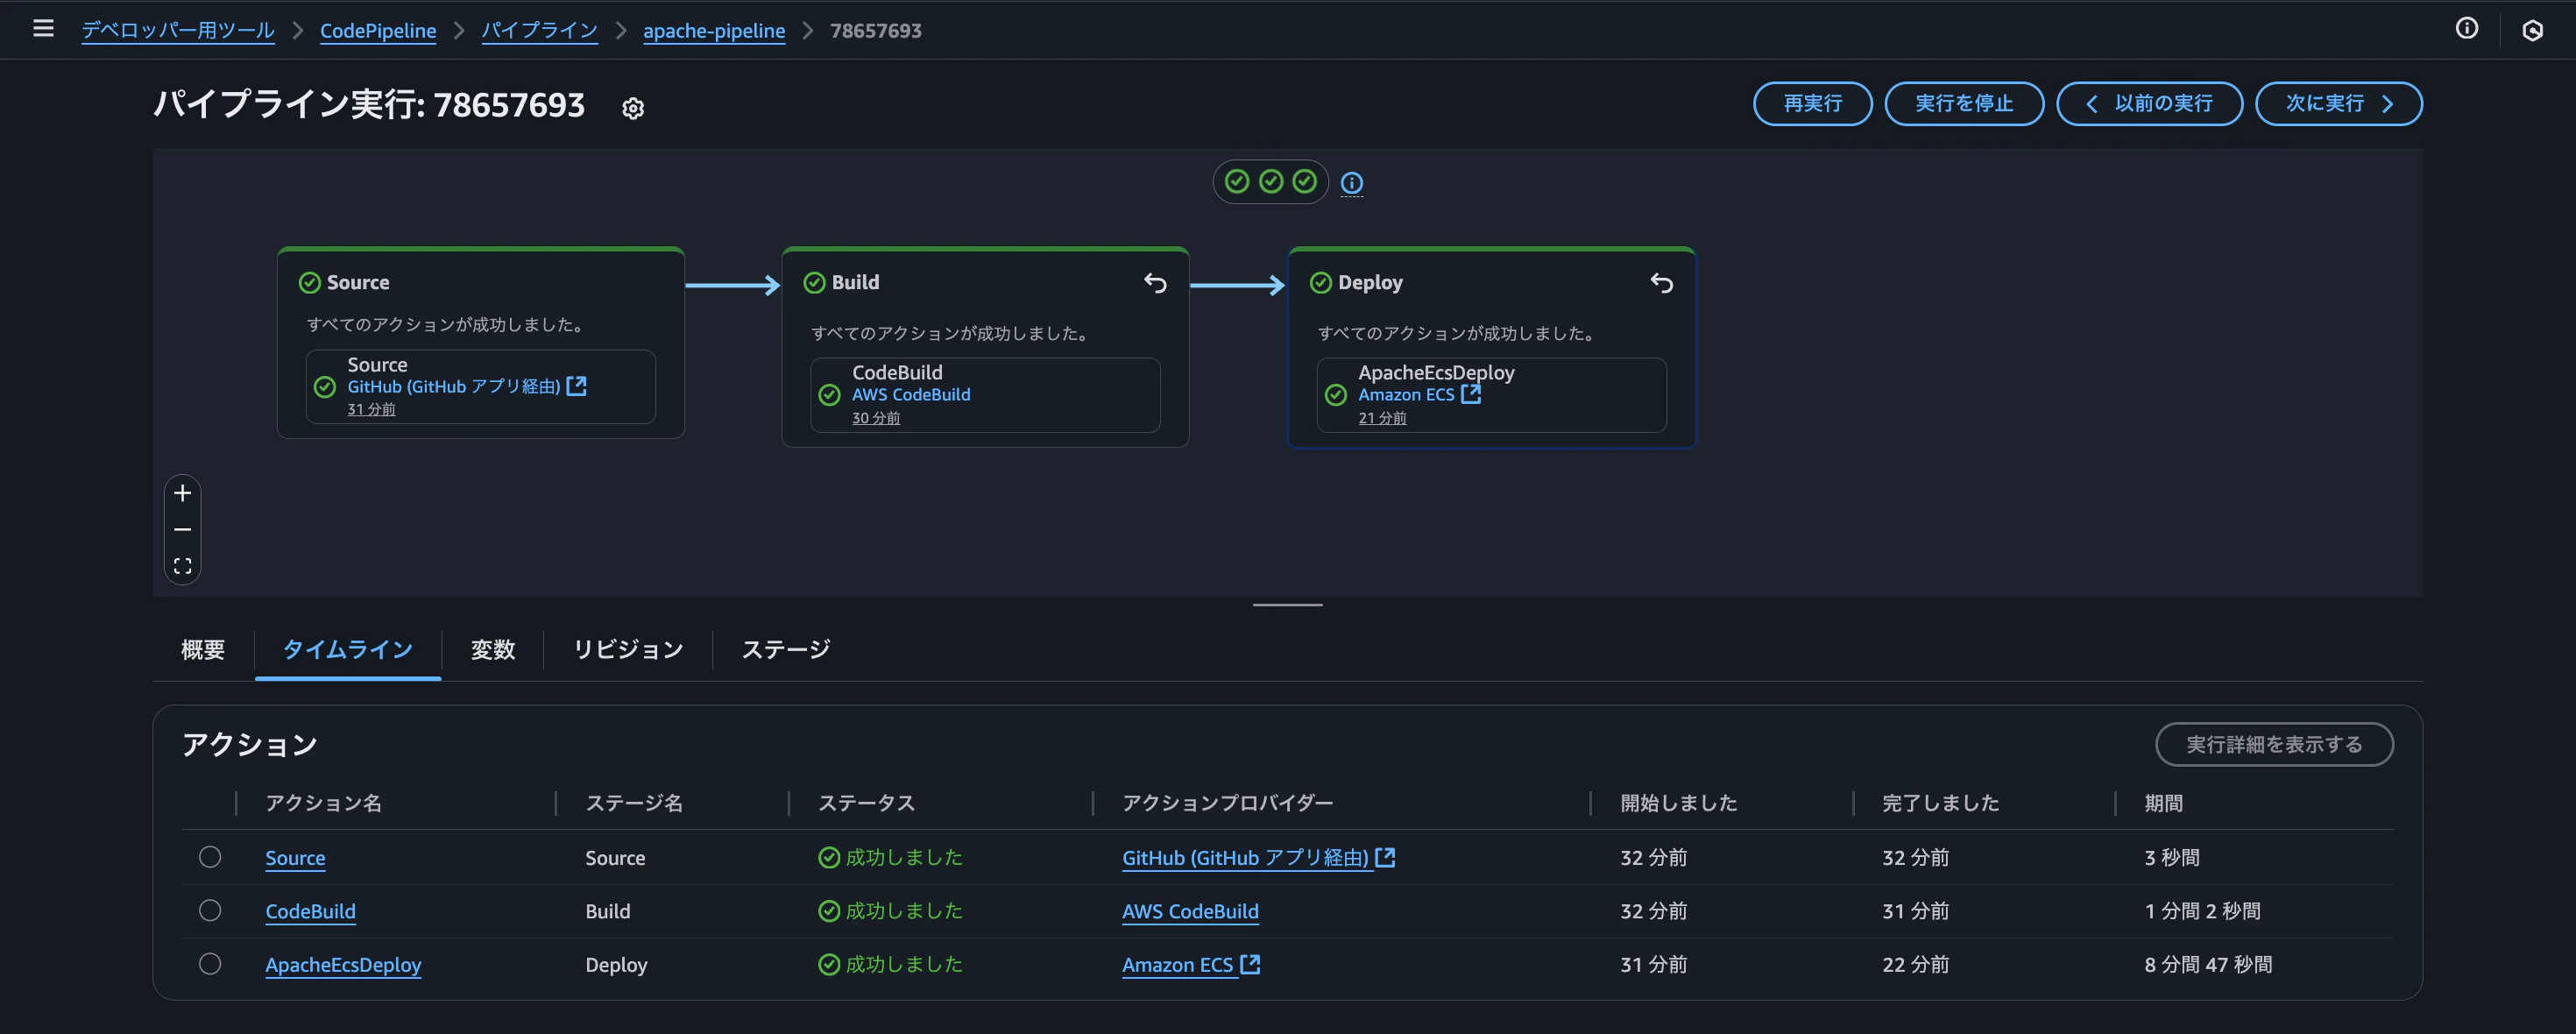The image size is (2576, 1034).
Task: Open デベロッパー用ツール breadcrumb link
Action: (178, 31)
